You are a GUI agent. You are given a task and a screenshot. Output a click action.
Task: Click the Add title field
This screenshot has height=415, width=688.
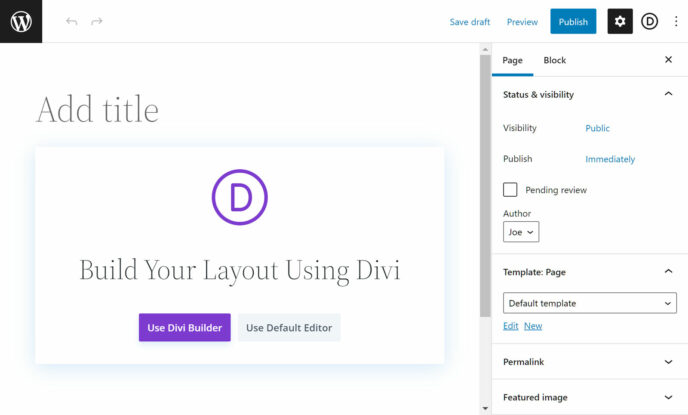[97, 109]
